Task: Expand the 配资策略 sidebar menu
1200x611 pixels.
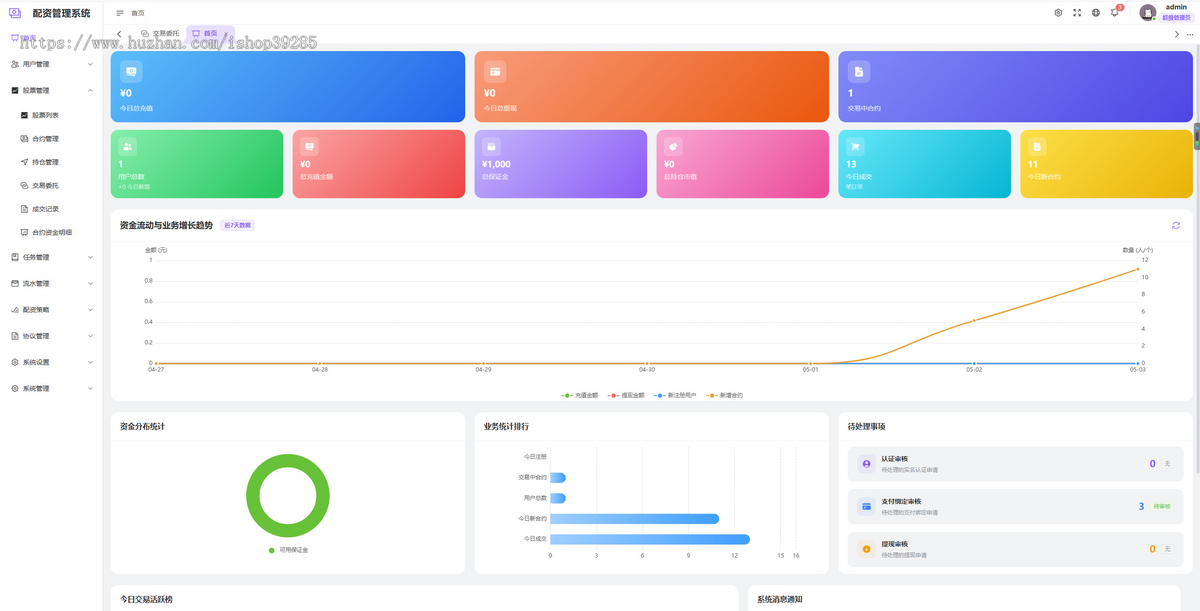Action: pos(52,309)
